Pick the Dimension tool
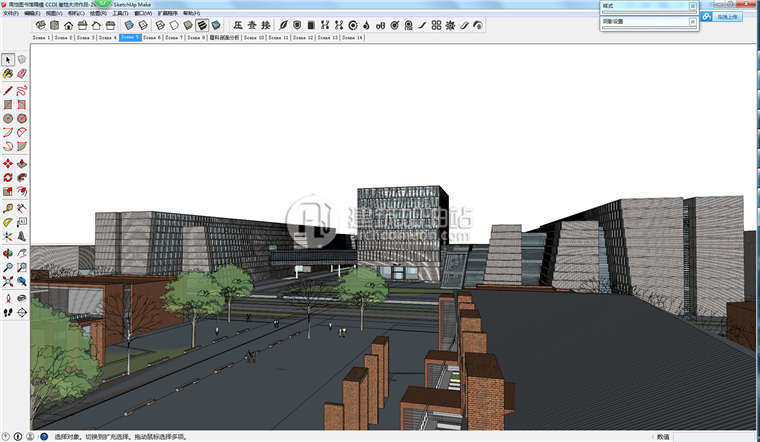This screenshot has height=442, width=760. (22, 208)
